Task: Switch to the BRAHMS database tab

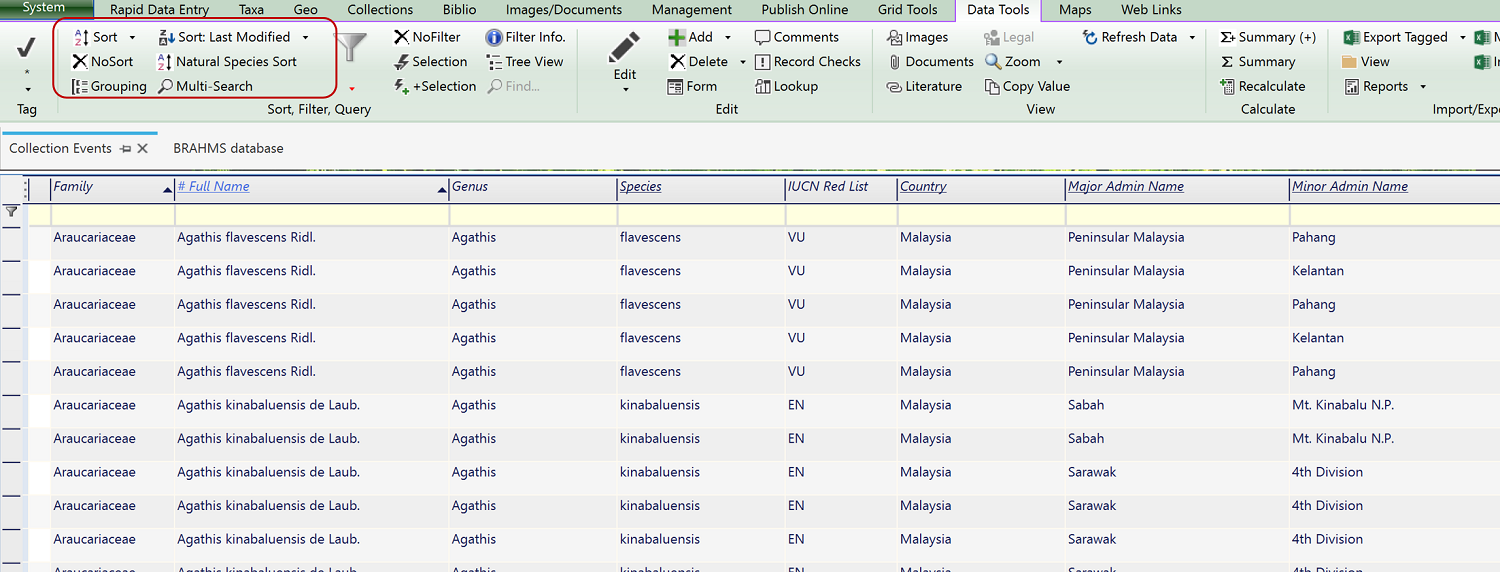Action: [228, 148]
